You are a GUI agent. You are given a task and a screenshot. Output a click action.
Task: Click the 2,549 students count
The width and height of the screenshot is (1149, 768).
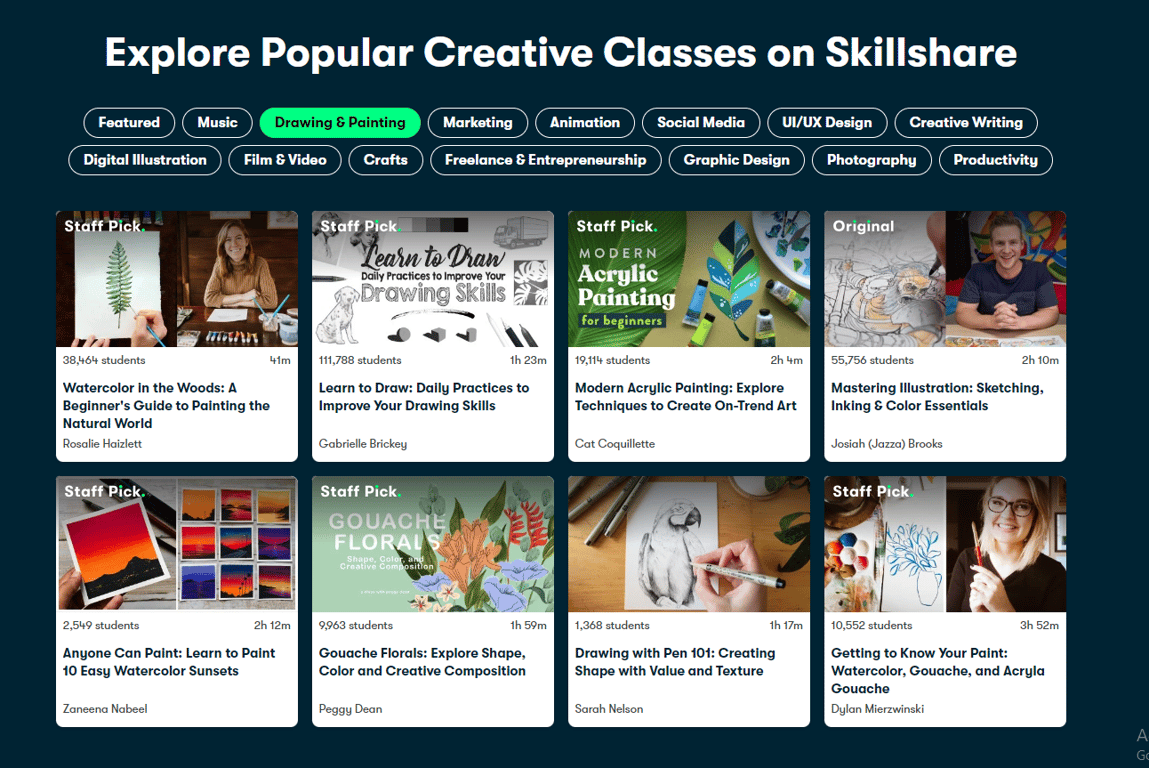[100, 625]
